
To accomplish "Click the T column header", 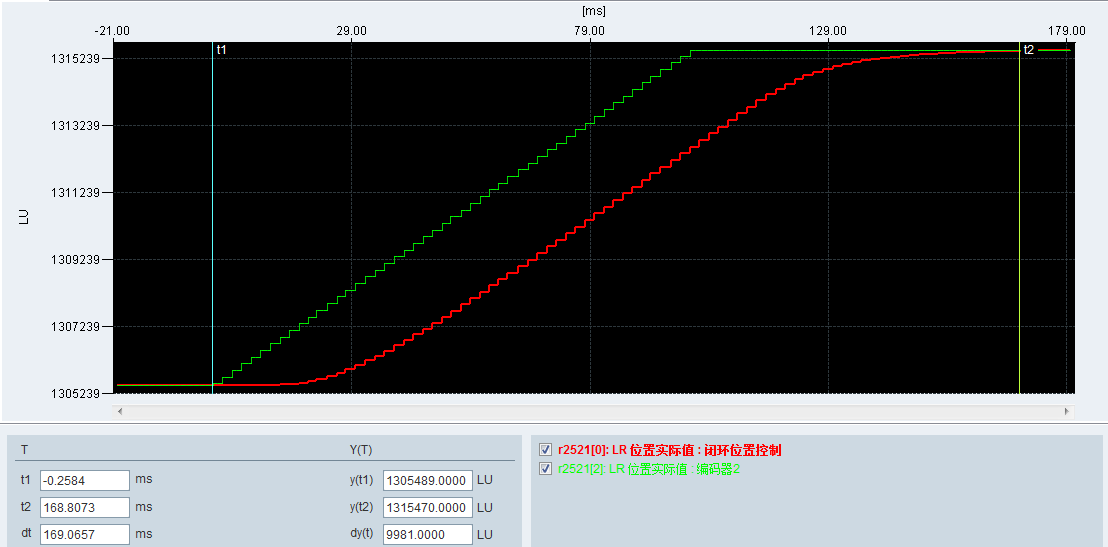I will point(25,450).
